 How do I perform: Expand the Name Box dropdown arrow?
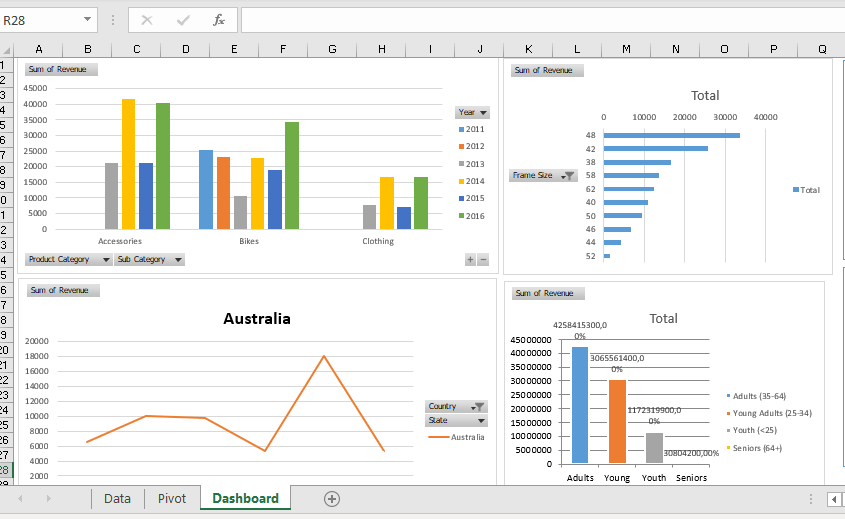[89, 20]
